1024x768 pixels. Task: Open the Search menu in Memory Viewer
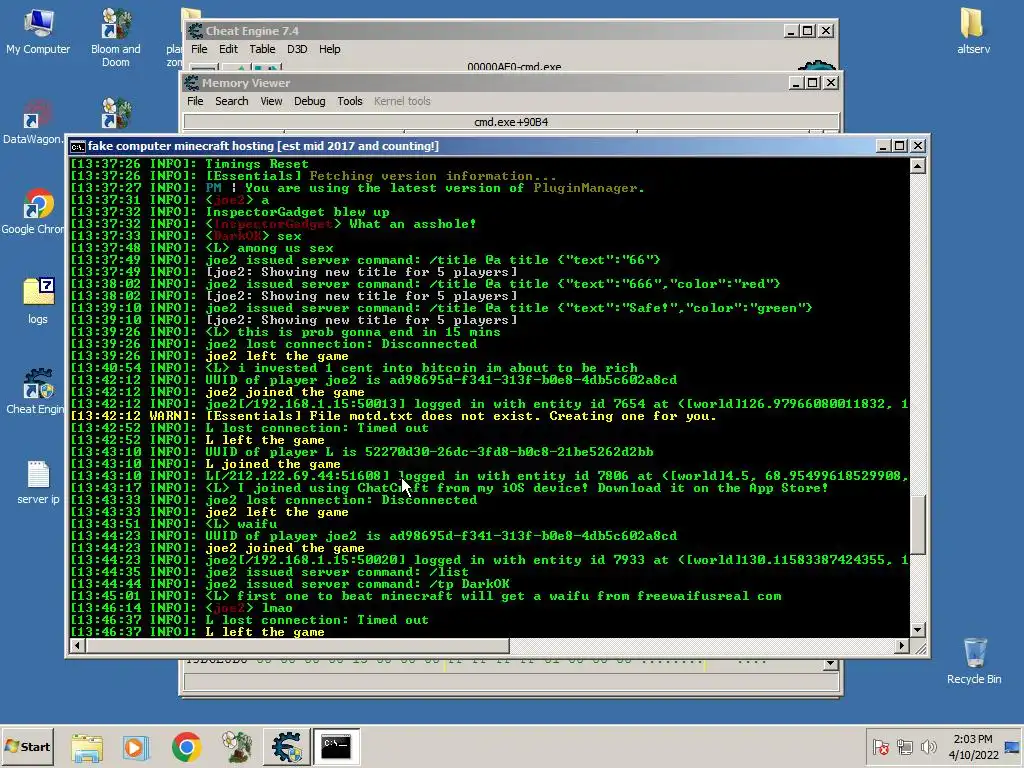click(x=232, y=101)
